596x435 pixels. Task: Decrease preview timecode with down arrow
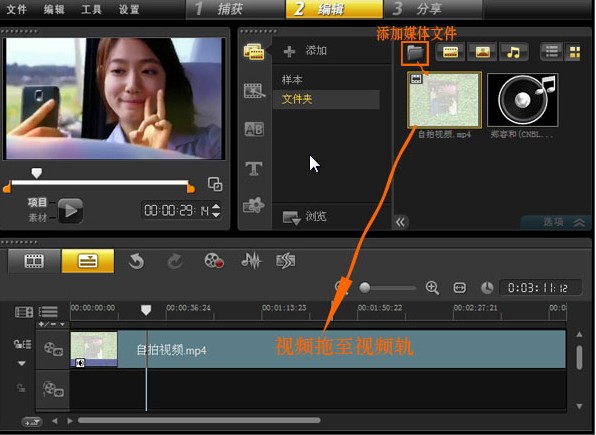216,215
